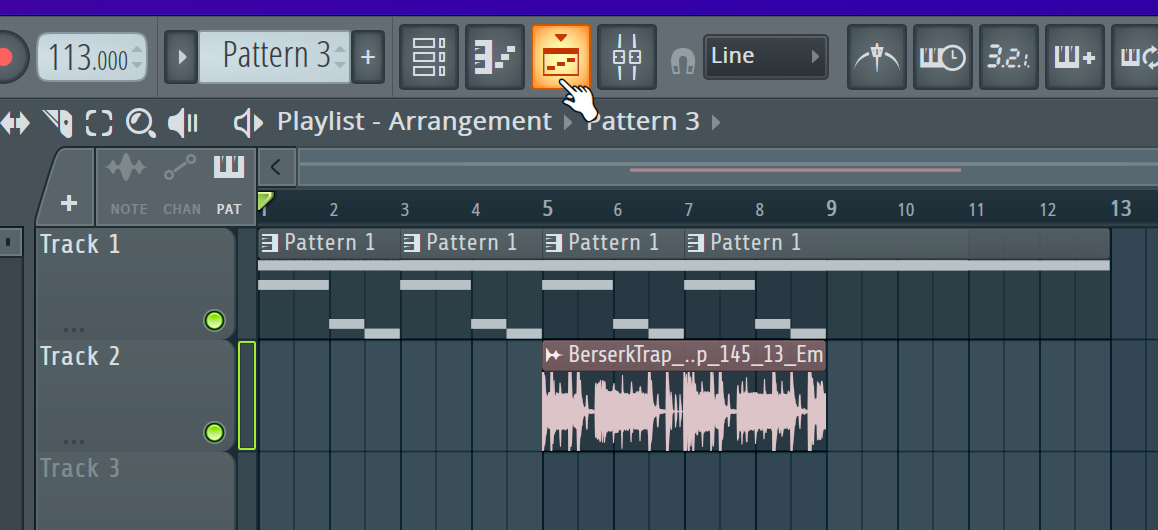Click the metronome icon
This screenshot has height=530, width=1158.
tap(876, 57)
